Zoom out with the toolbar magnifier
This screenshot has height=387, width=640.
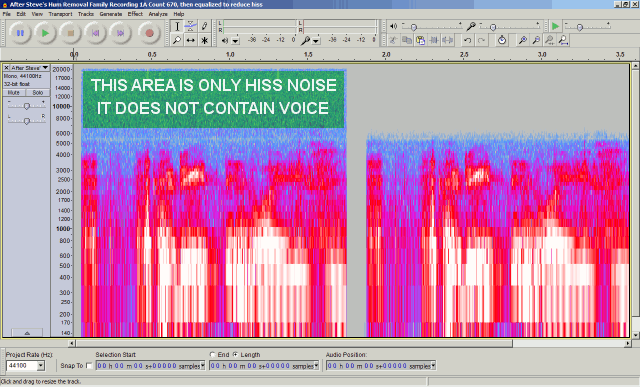(536, 40)
